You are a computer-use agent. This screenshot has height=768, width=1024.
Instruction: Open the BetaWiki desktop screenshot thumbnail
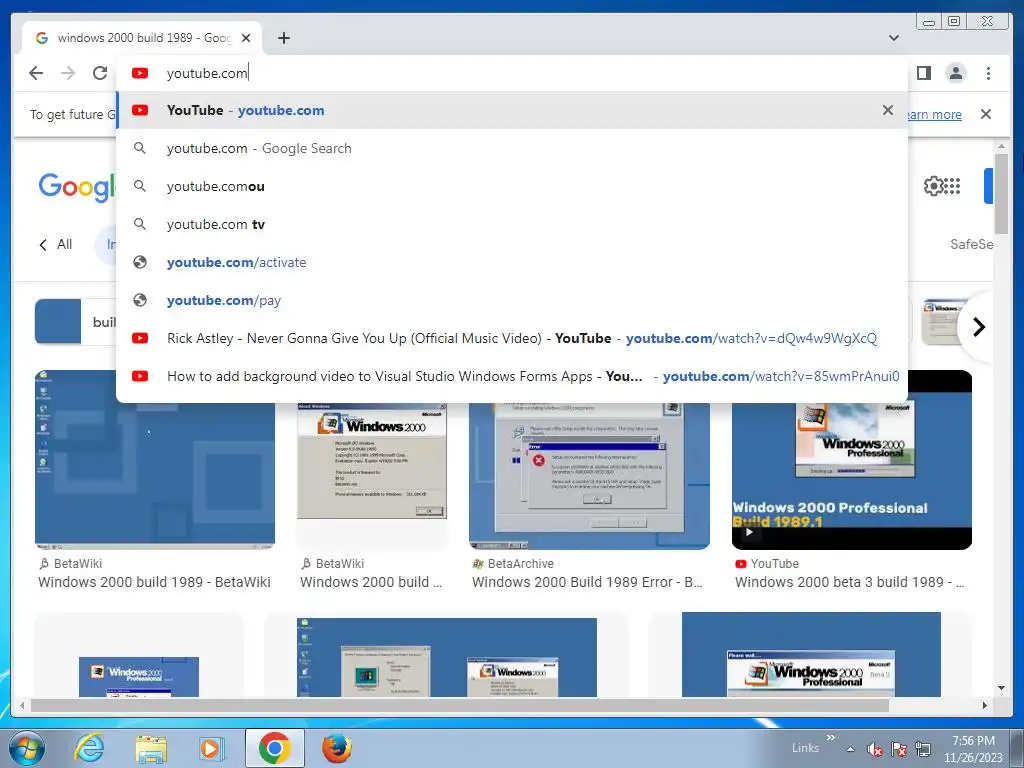[155, 460]
